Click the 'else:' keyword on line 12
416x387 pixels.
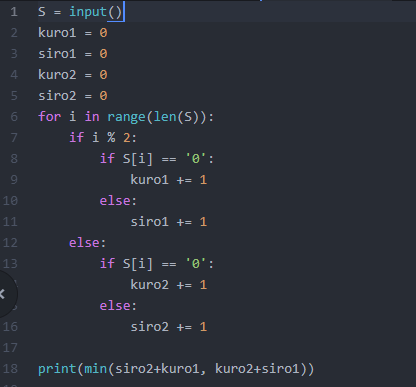87,243
